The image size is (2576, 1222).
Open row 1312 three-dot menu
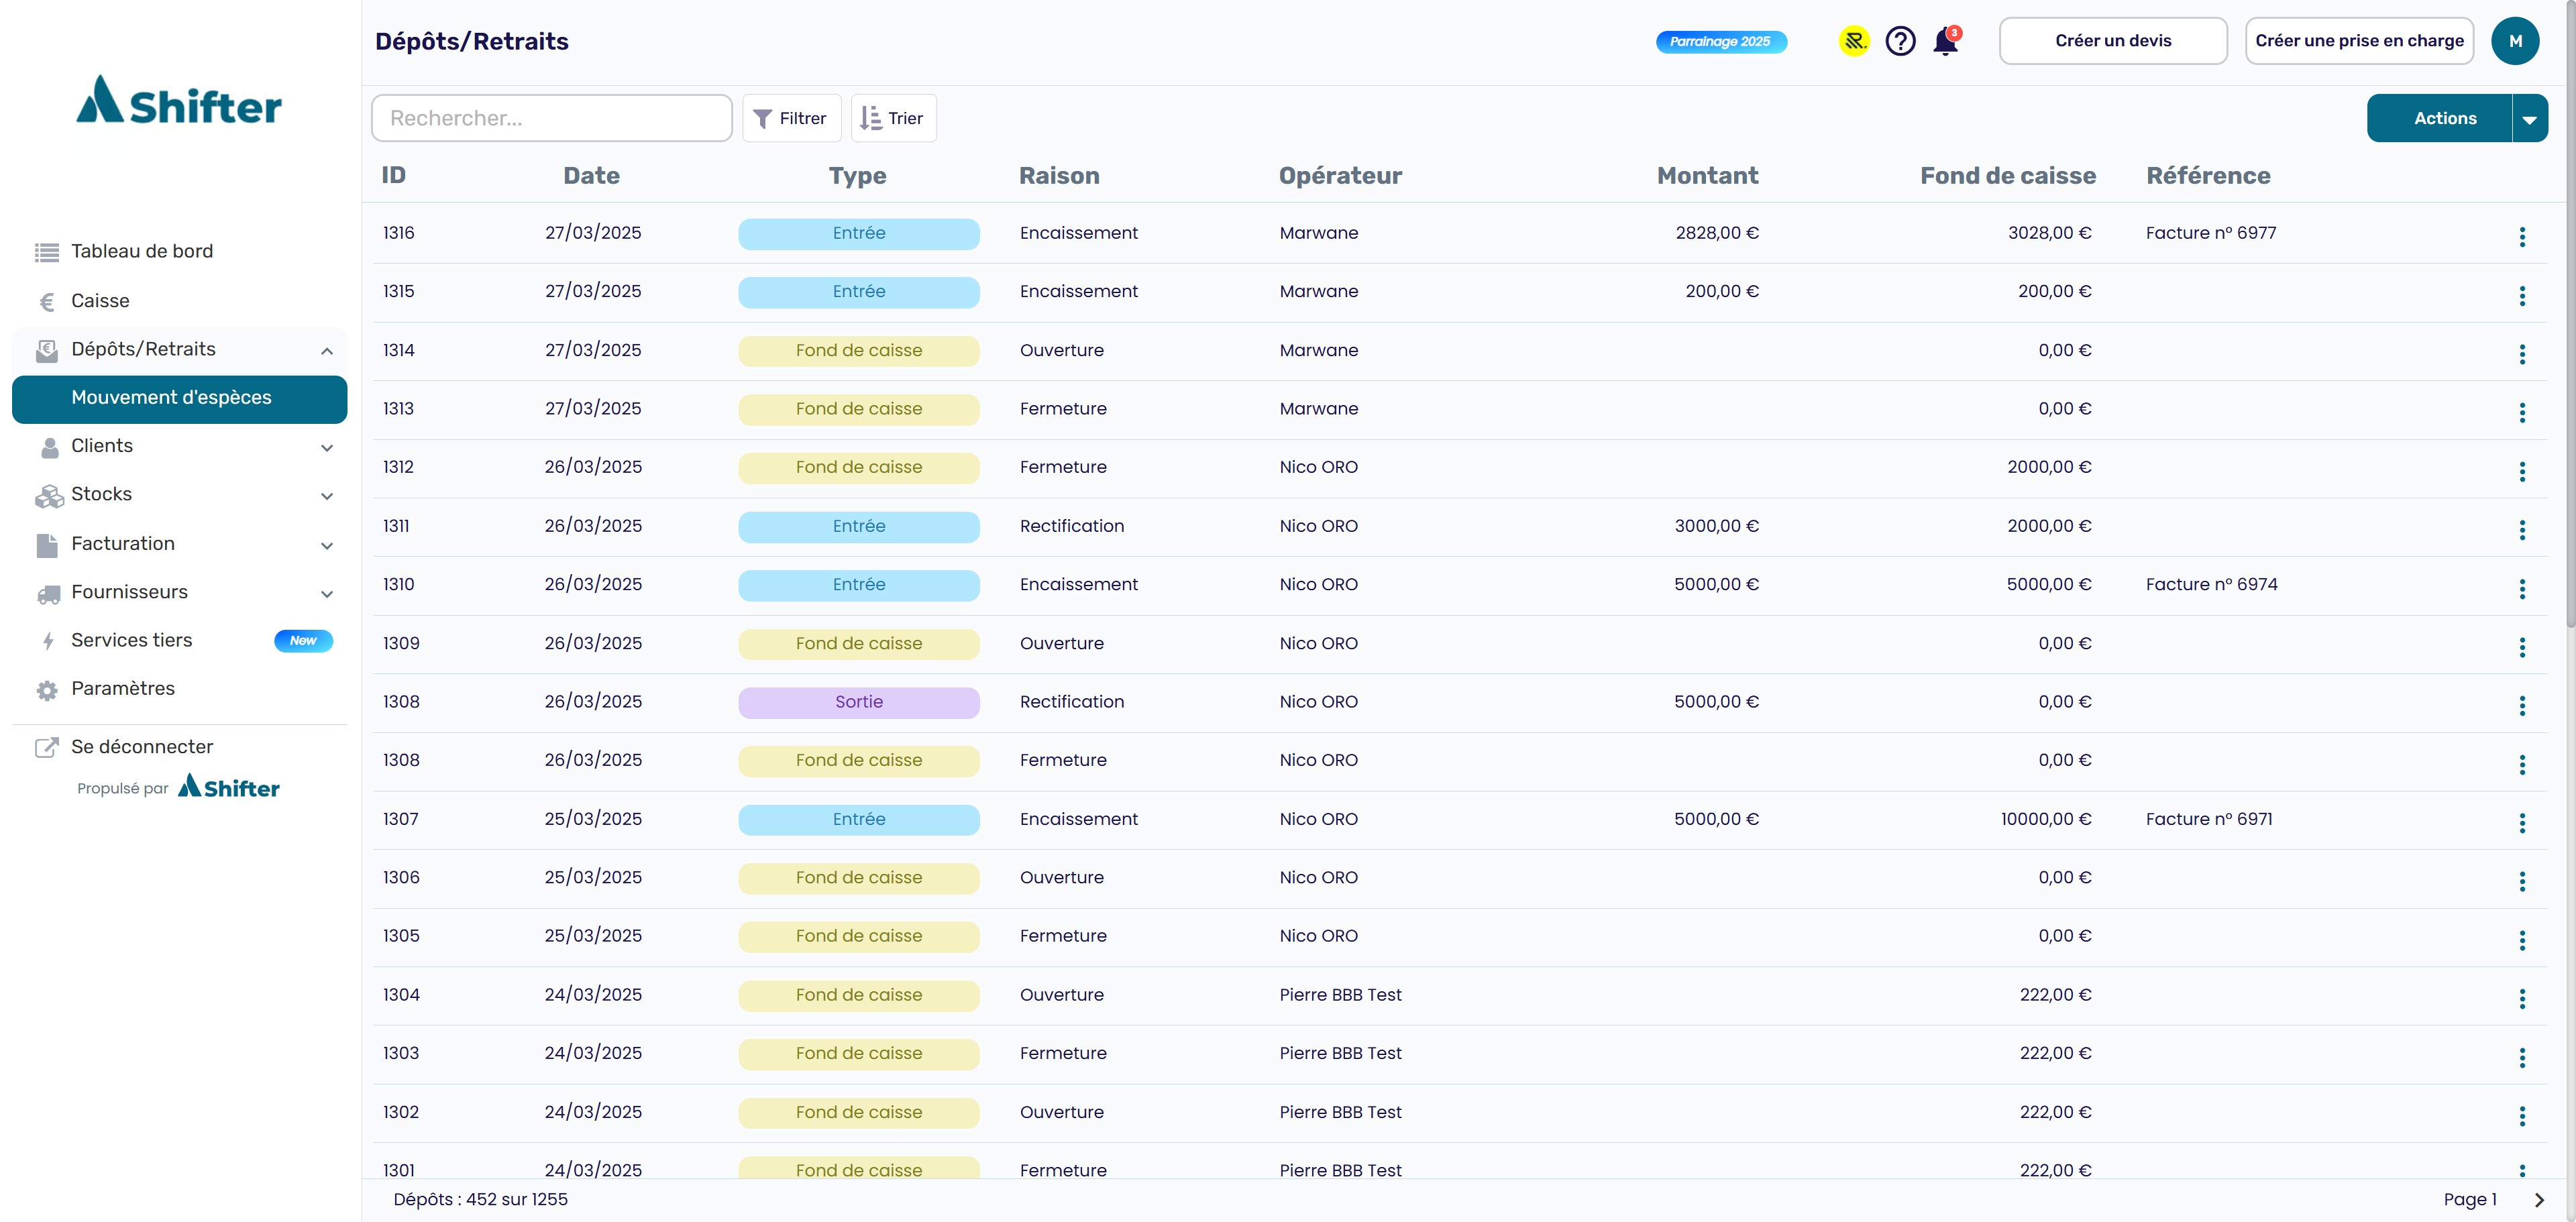tap(2522, 471)
